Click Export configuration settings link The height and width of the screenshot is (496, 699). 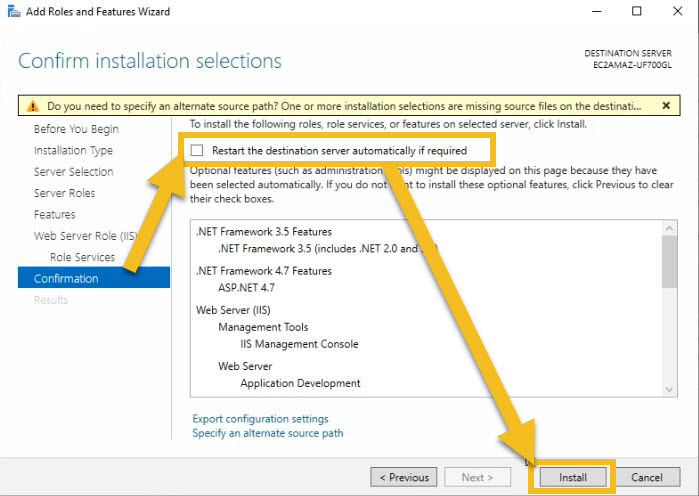[260, 419]
